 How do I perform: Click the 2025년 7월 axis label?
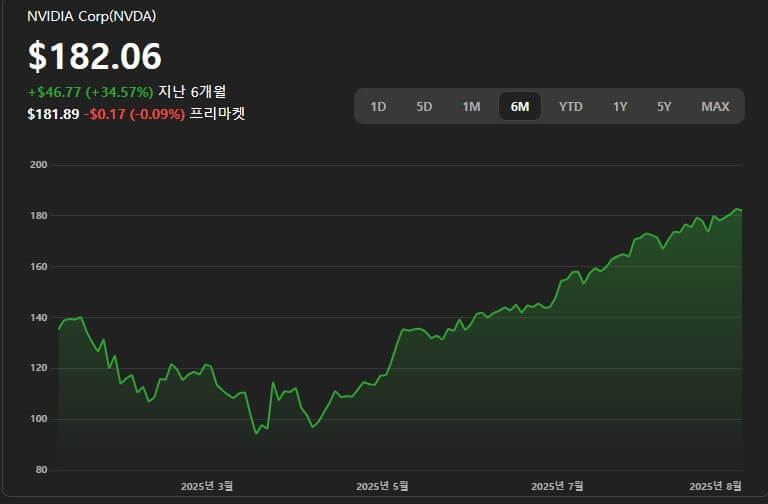pyautogui.click(x=557, y=486)
